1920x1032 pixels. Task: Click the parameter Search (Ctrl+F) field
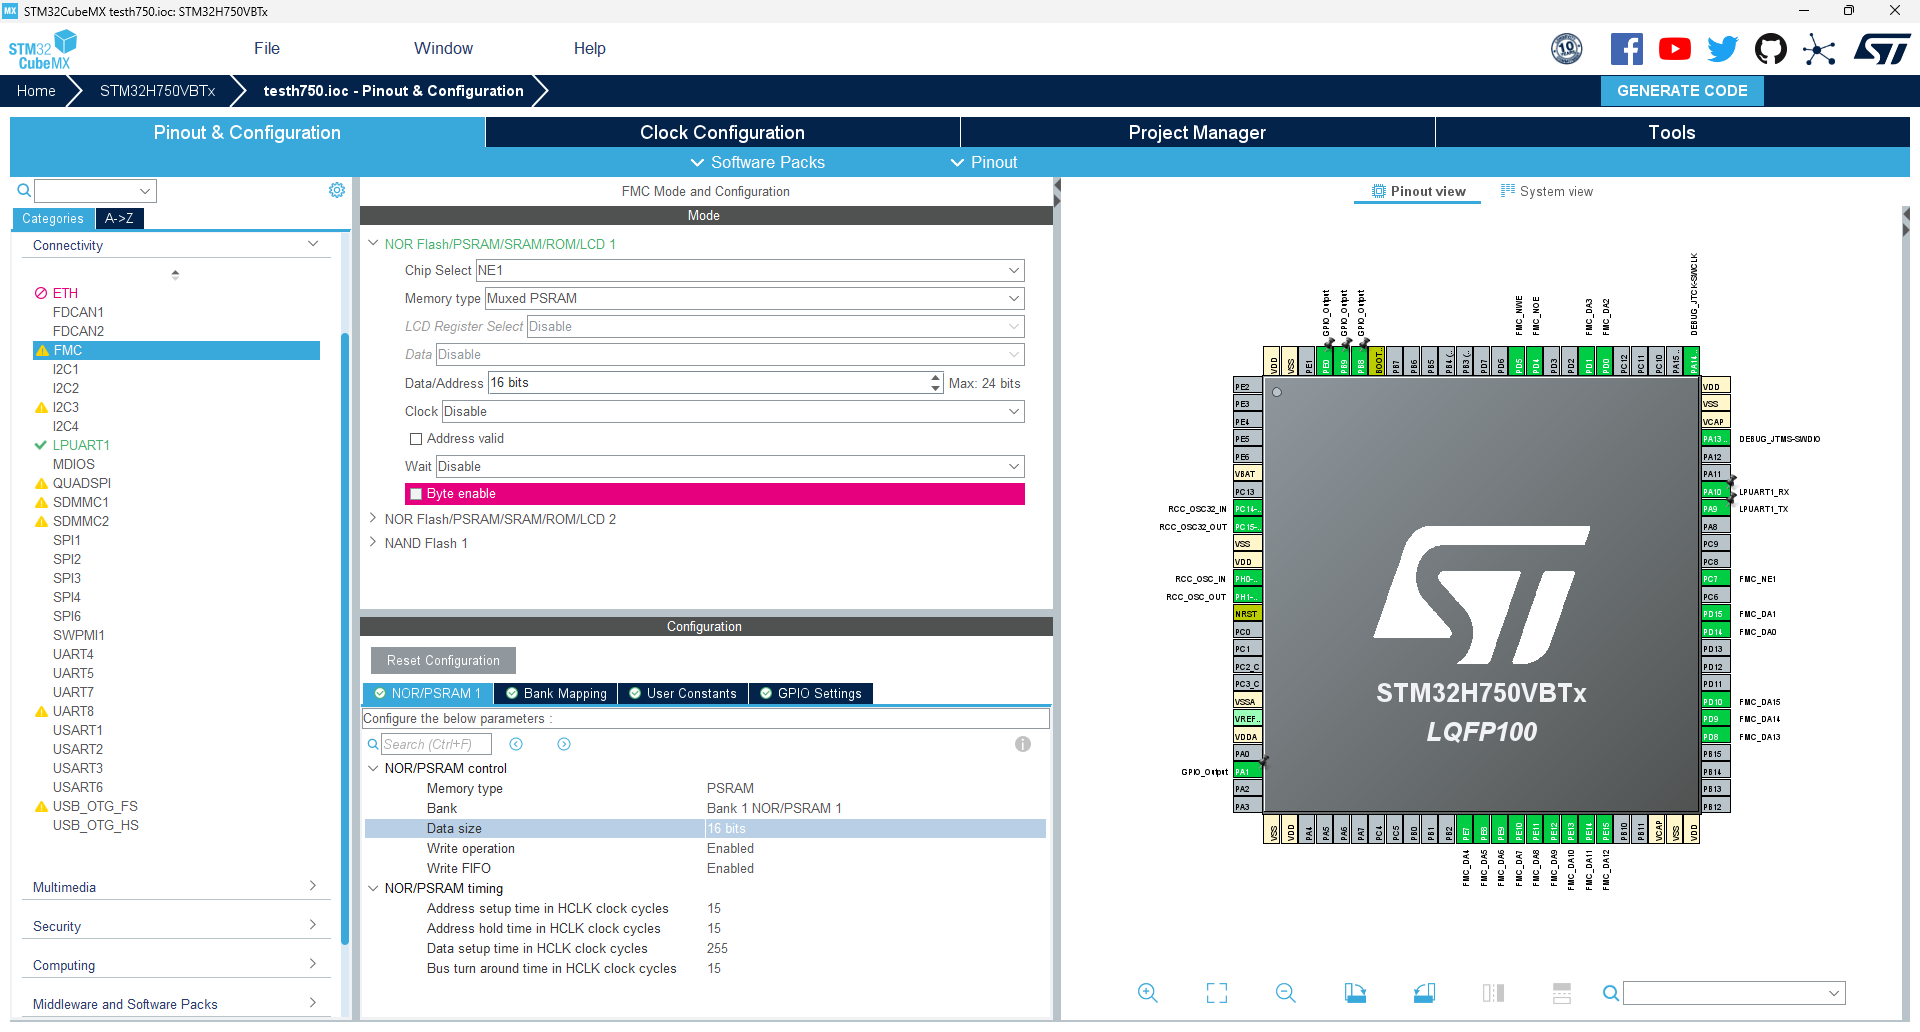point(436,744)
